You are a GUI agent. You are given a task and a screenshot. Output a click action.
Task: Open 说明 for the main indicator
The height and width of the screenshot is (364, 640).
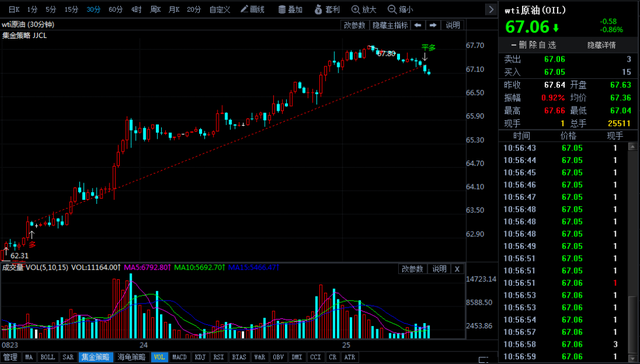click(453, 25)
